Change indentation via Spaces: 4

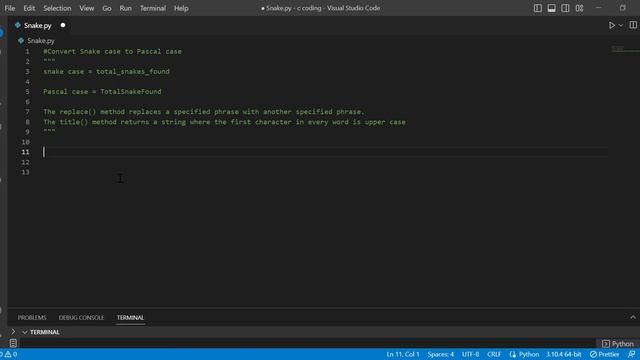point(440,354)
